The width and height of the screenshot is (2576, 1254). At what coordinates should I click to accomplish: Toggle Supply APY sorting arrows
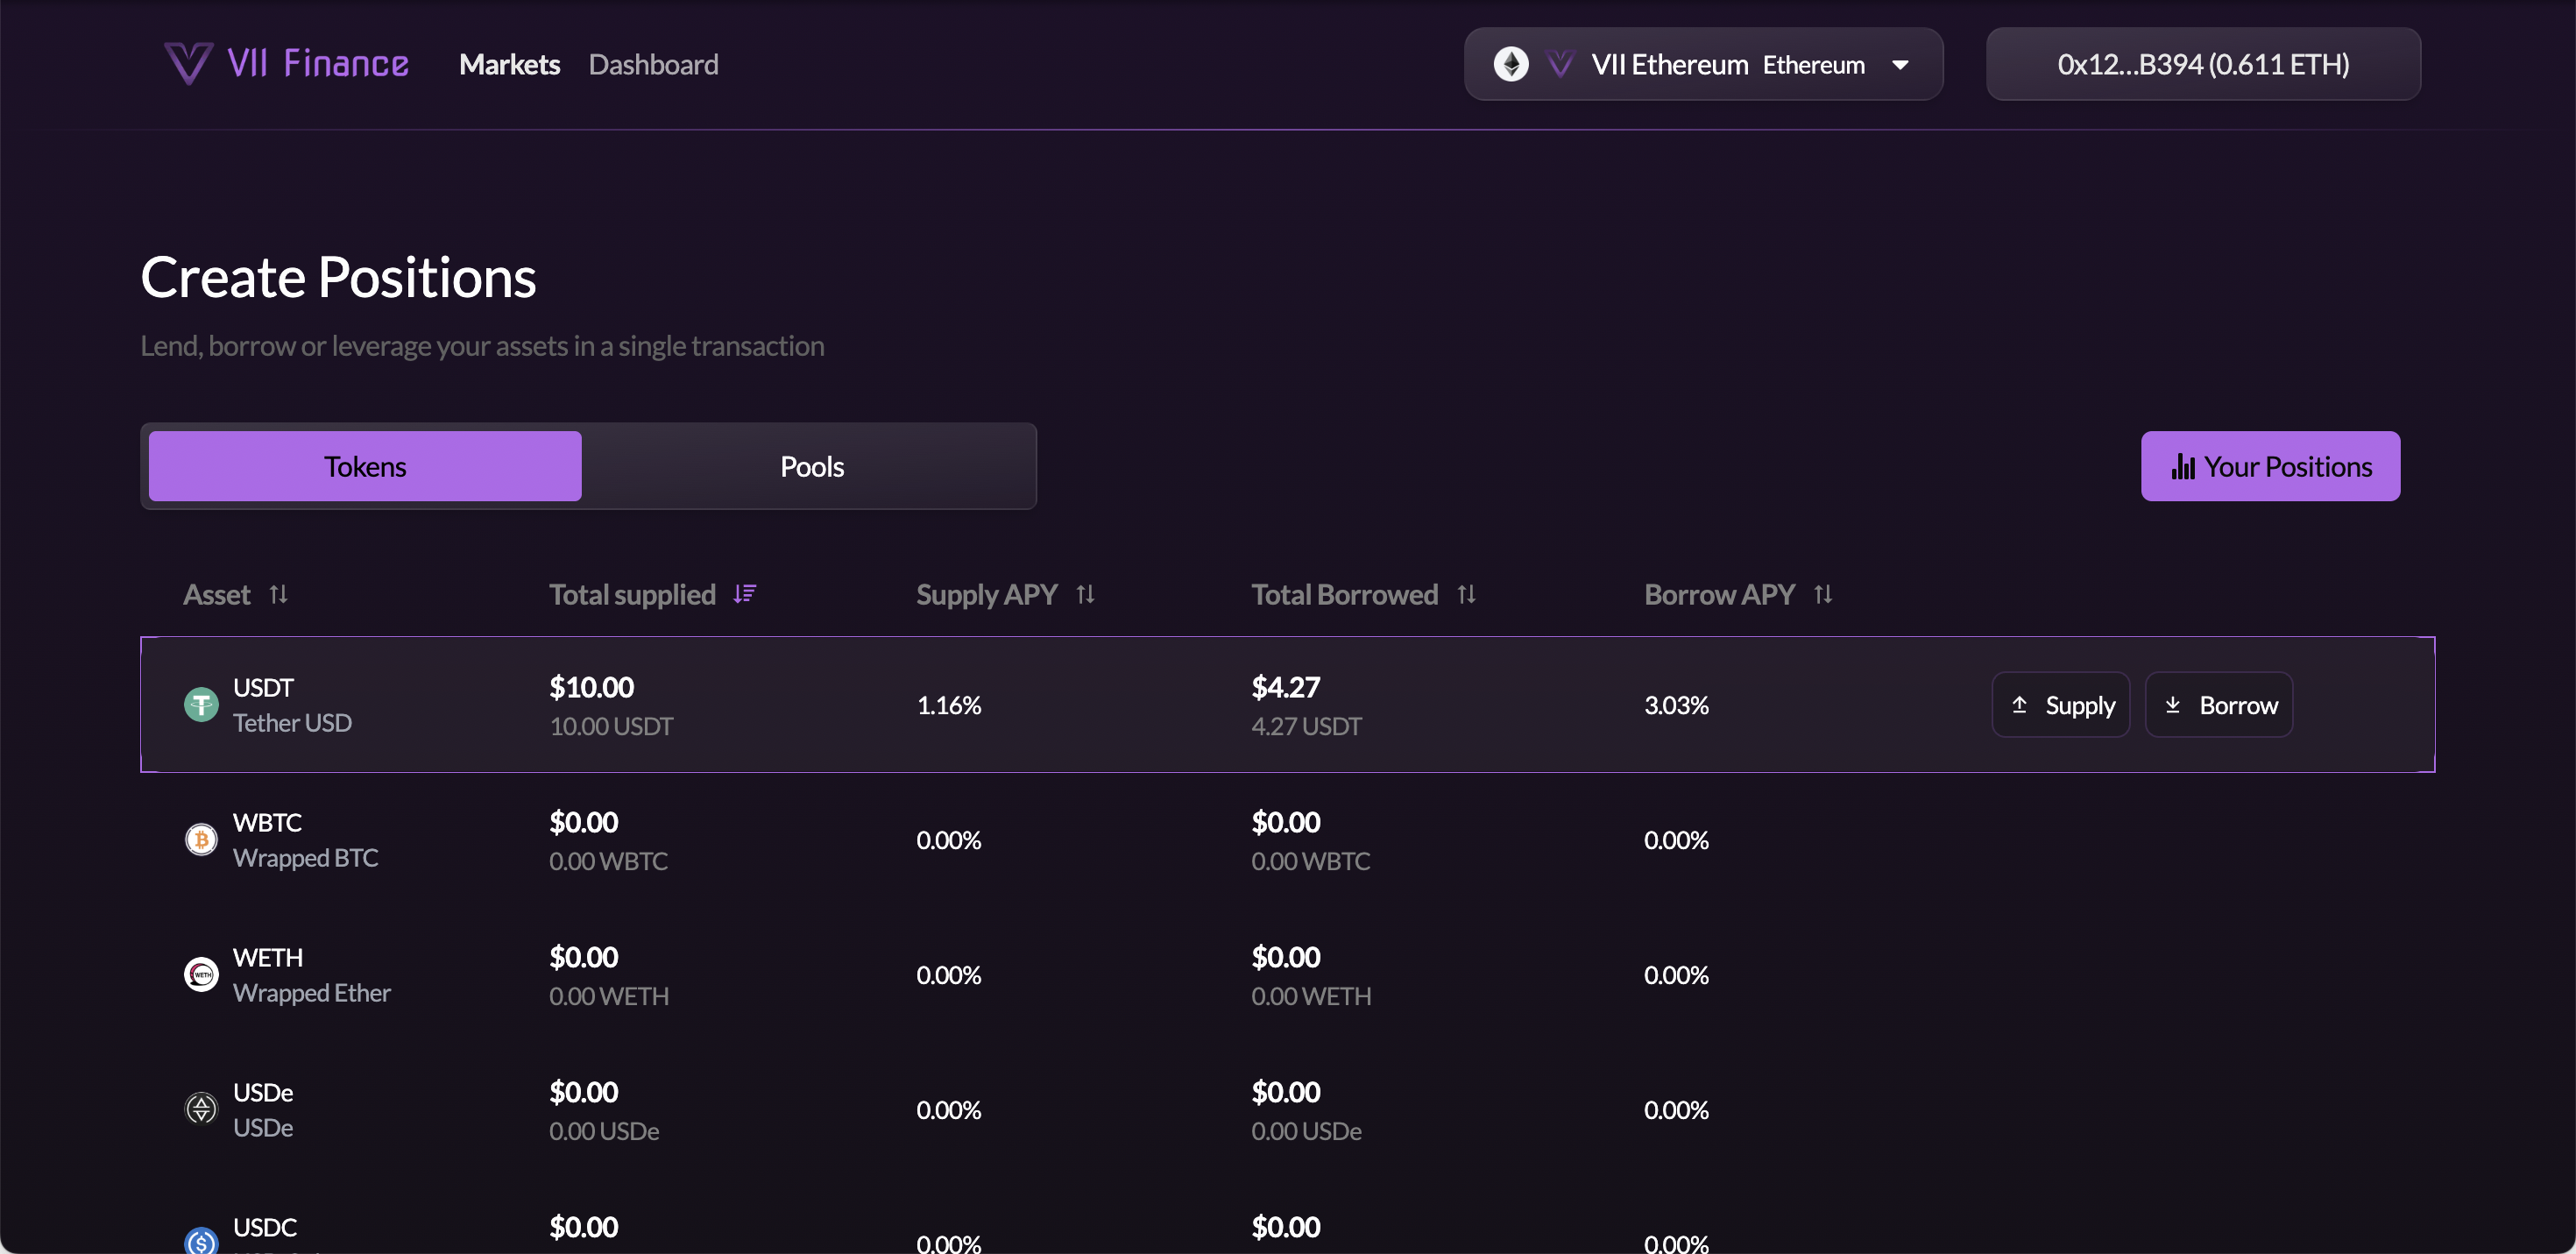(x=1086, y=595)
